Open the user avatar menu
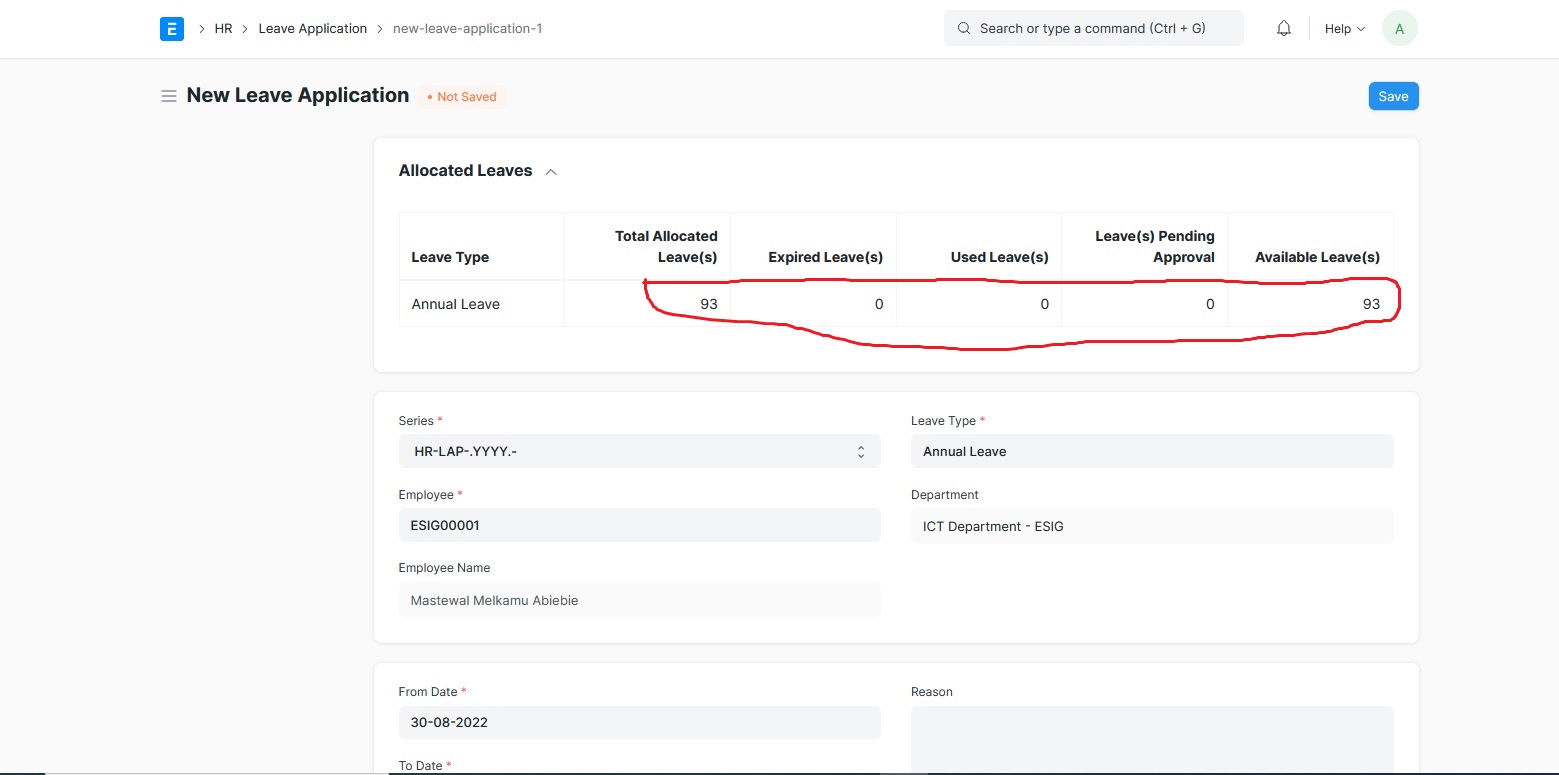This screenshot has height=775, width=1559. coord(1399,27)
